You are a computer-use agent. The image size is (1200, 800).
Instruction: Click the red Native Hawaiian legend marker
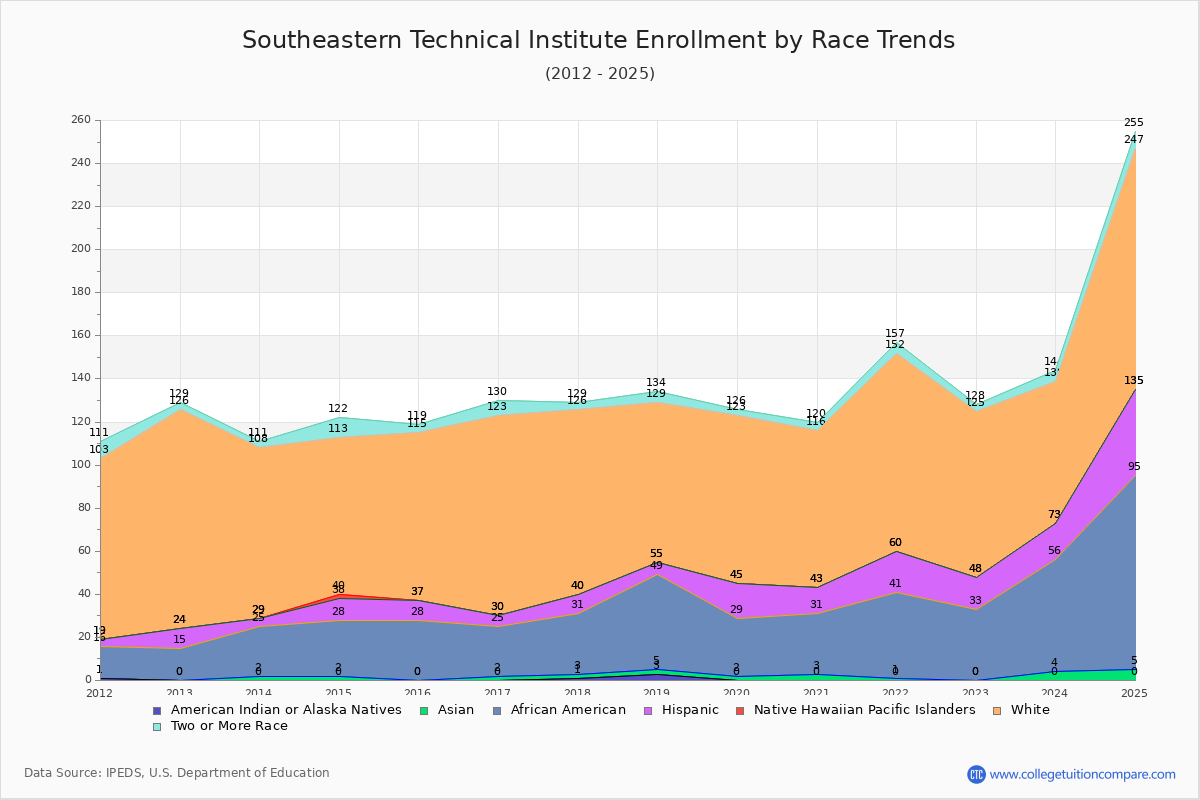pyautogui.click(x=740, y=710)
